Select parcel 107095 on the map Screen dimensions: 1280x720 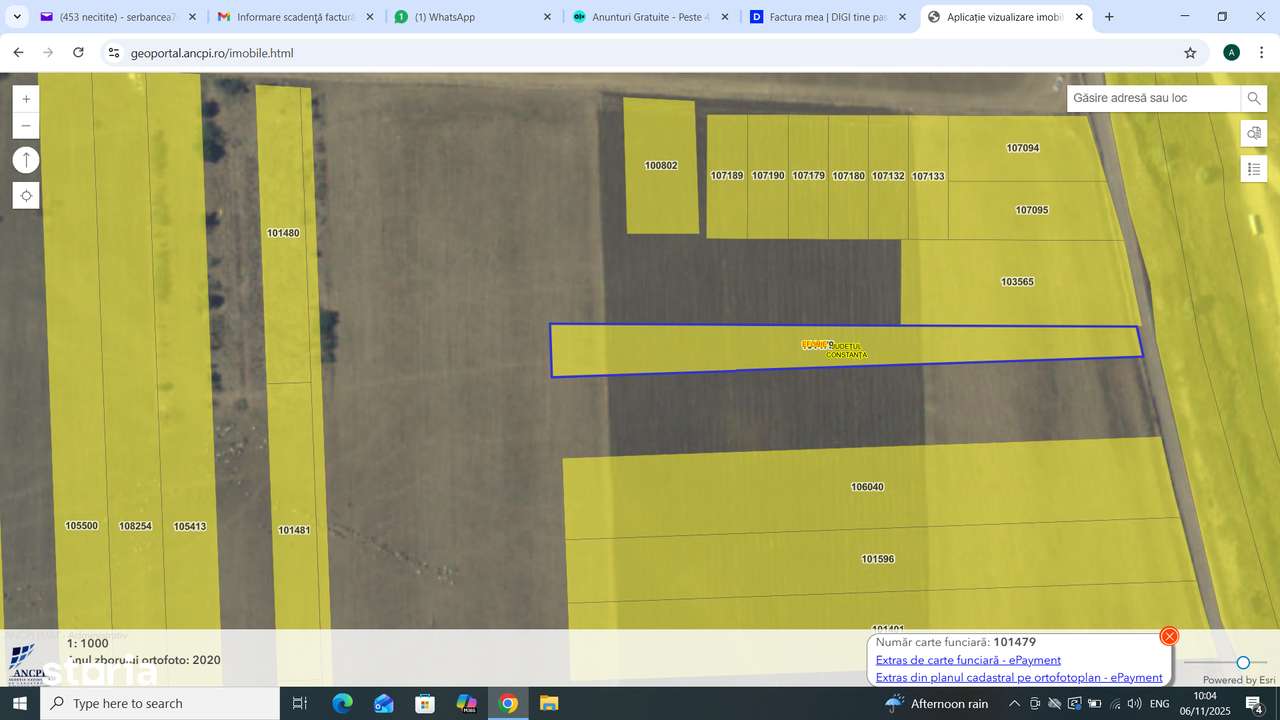pyautogui.click(x=1031, y=210)
